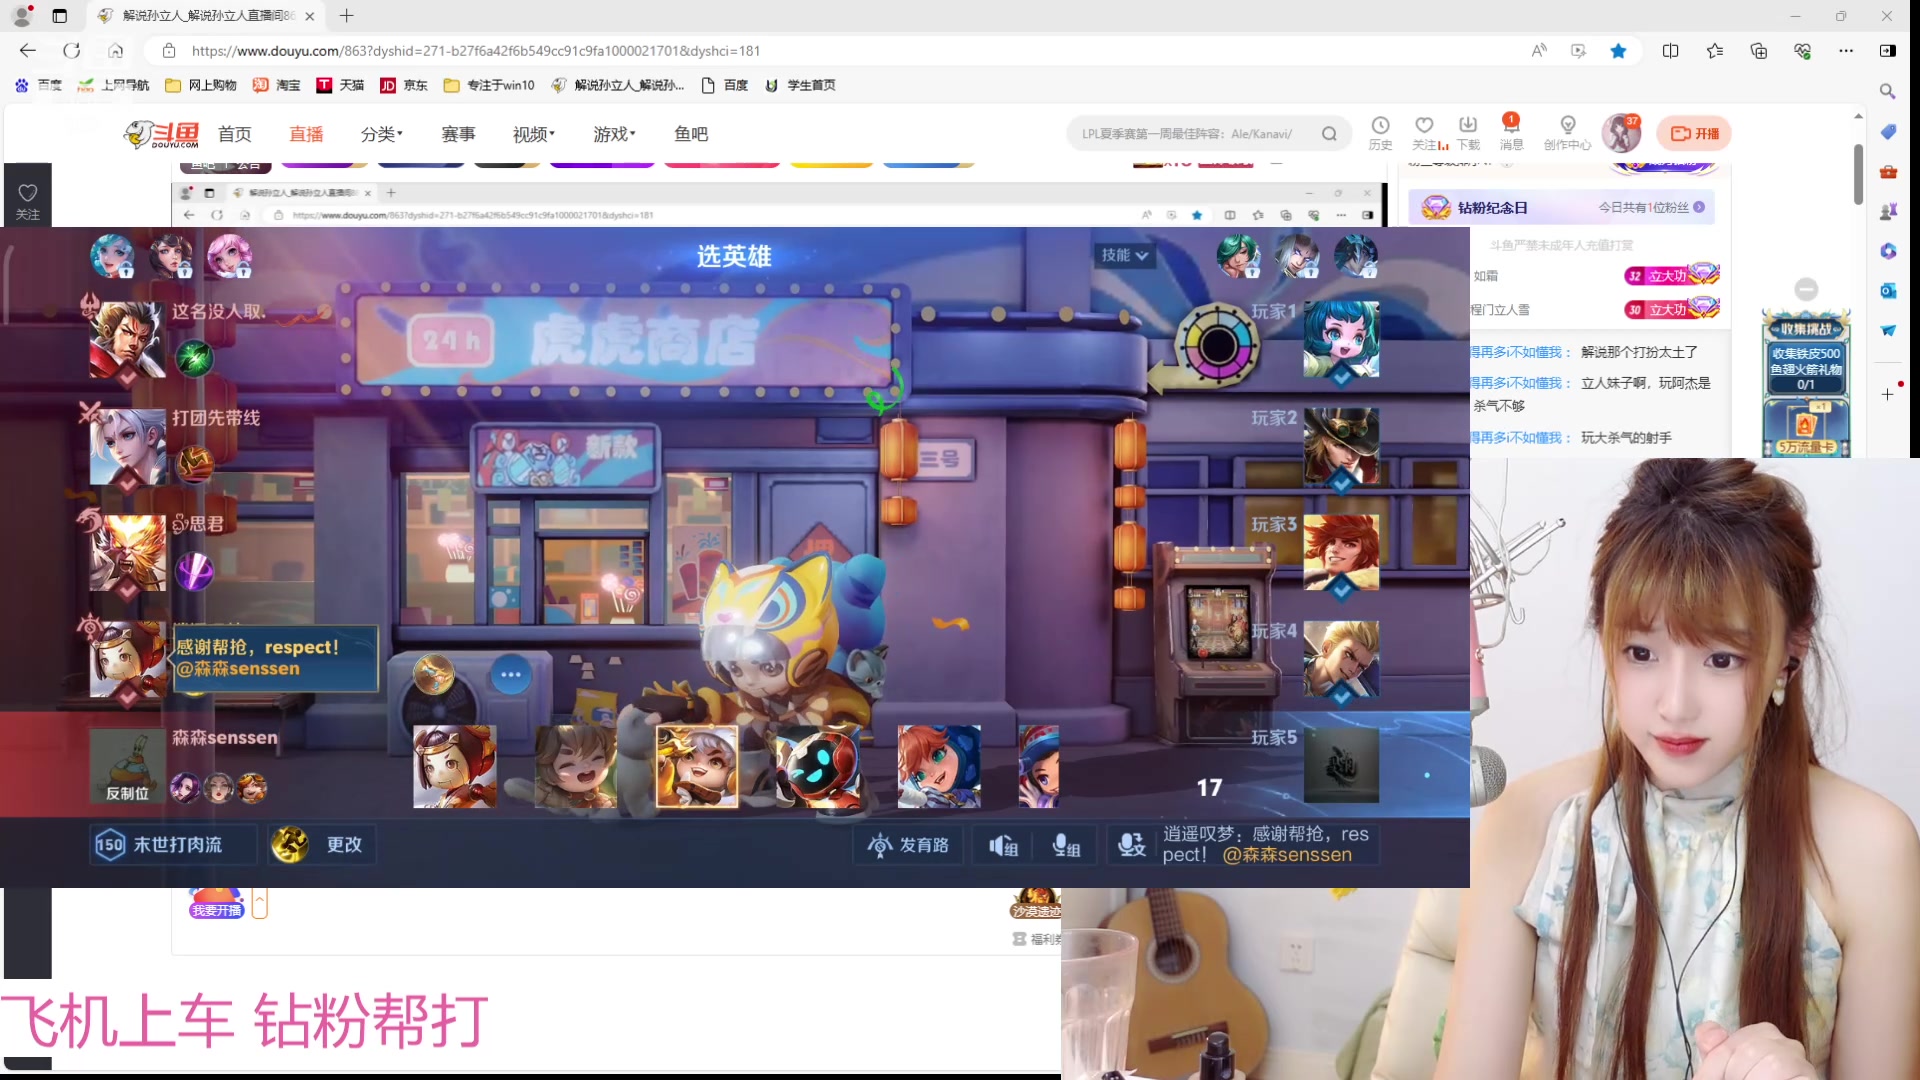
Task: Add a sidebar app with the plus icon
Action: [1888, 394]
